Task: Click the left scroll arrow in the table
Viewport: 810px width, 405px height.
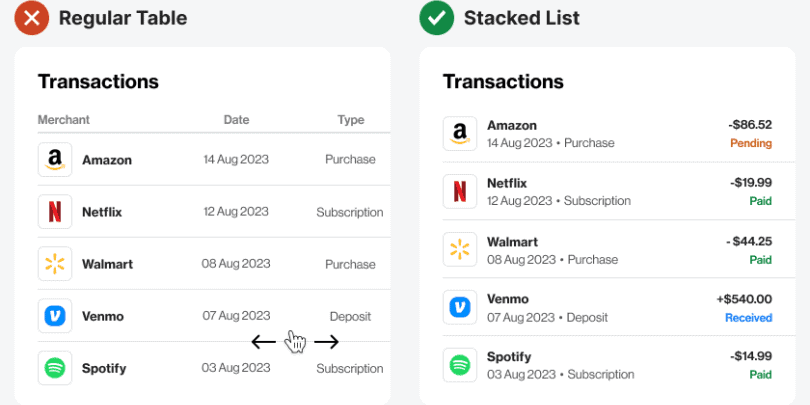Action: [263, 342]
